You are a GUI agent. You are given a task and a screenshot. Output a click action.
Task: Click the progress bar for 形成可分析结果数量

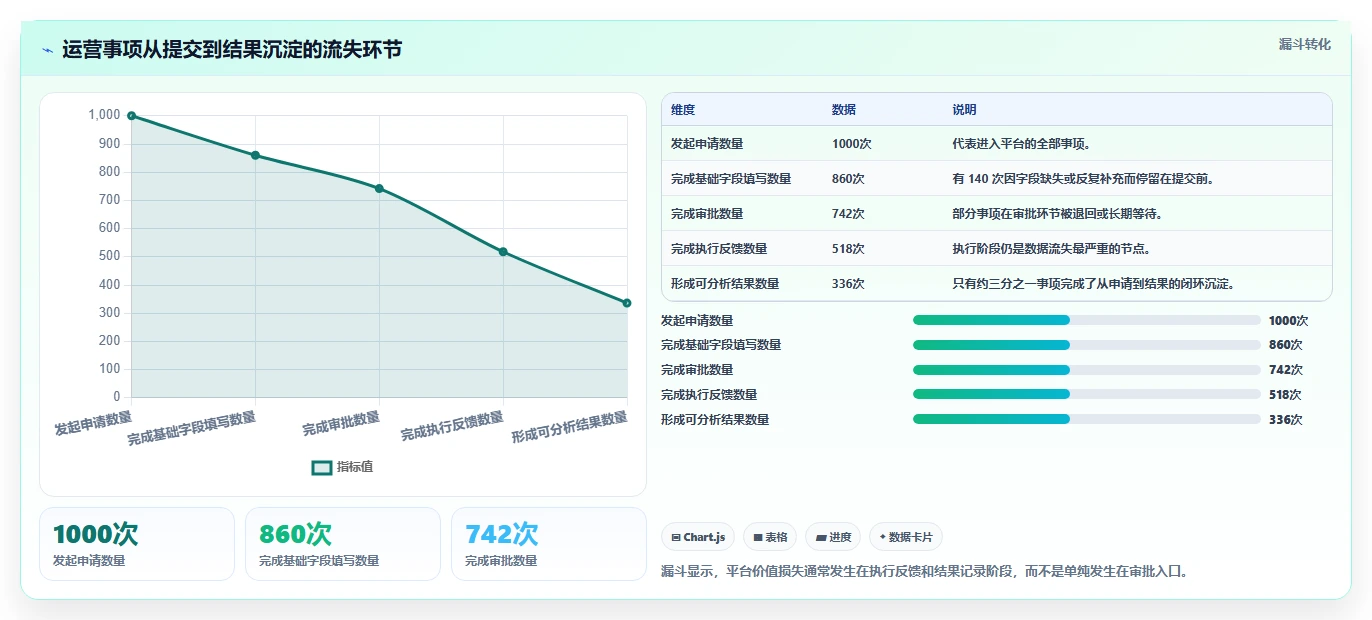tap(1086, 419)
